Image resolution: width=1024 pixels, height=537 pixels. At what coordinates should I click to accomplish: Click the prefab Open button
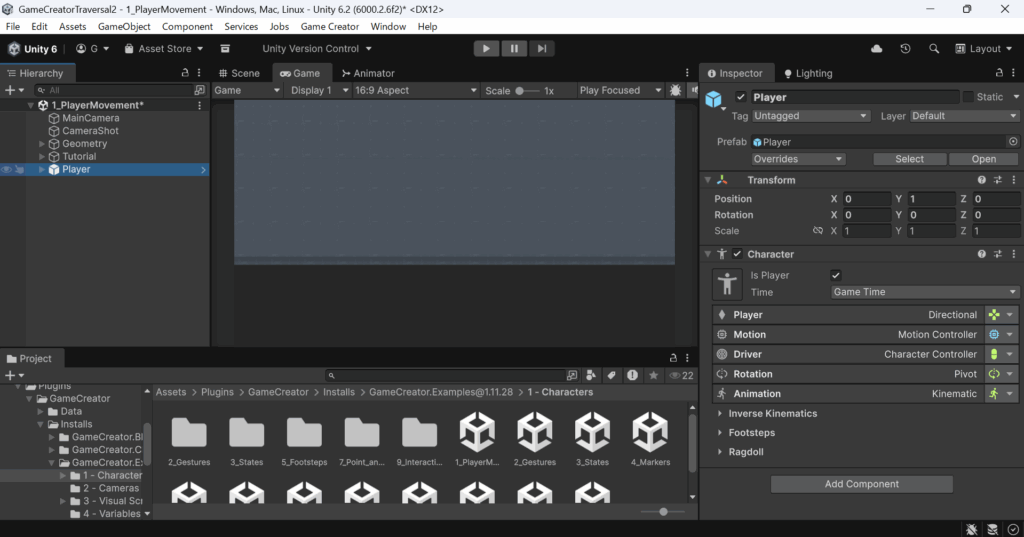(x=983, y=159)
